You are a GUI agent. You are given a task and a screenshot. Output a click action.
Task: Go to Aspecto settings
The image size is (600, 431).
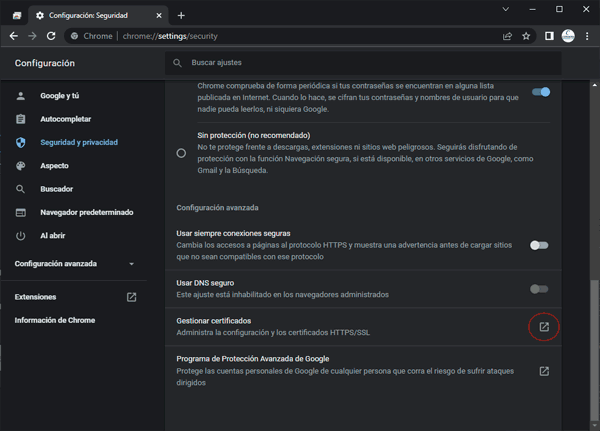(54, 166)
